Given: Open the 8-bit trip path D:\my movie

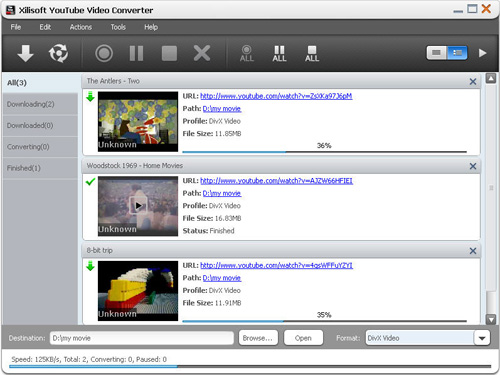Looking at the screenshot, I should coord(222,278).
